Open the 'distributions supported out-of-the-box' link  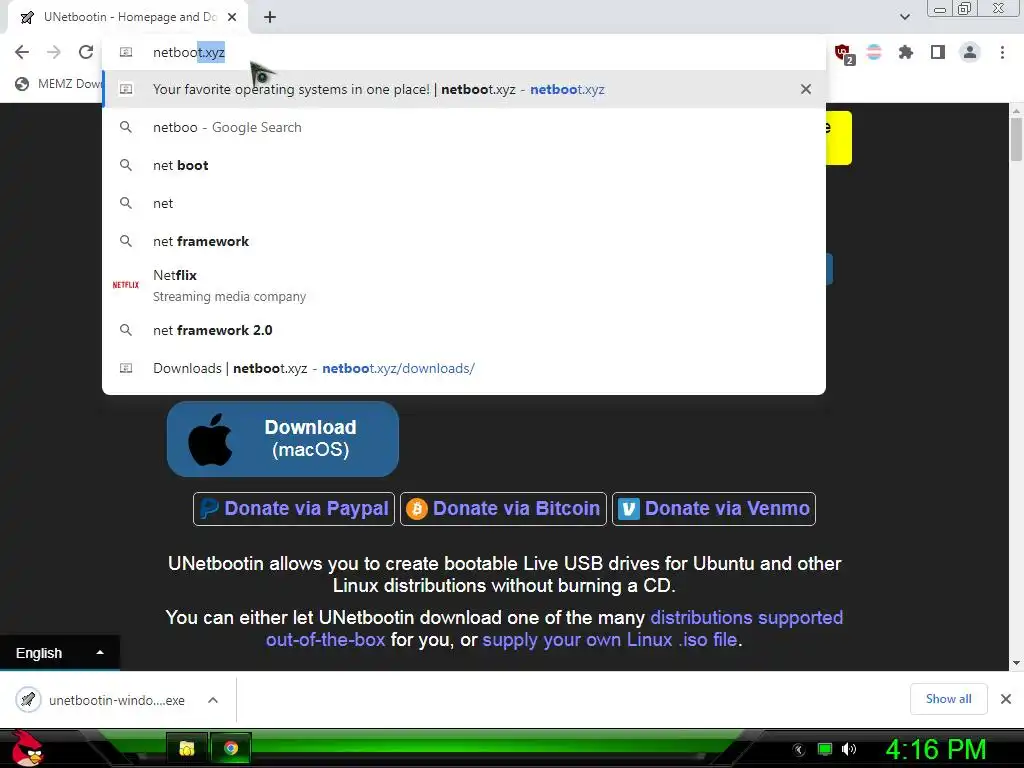[746, 618]
